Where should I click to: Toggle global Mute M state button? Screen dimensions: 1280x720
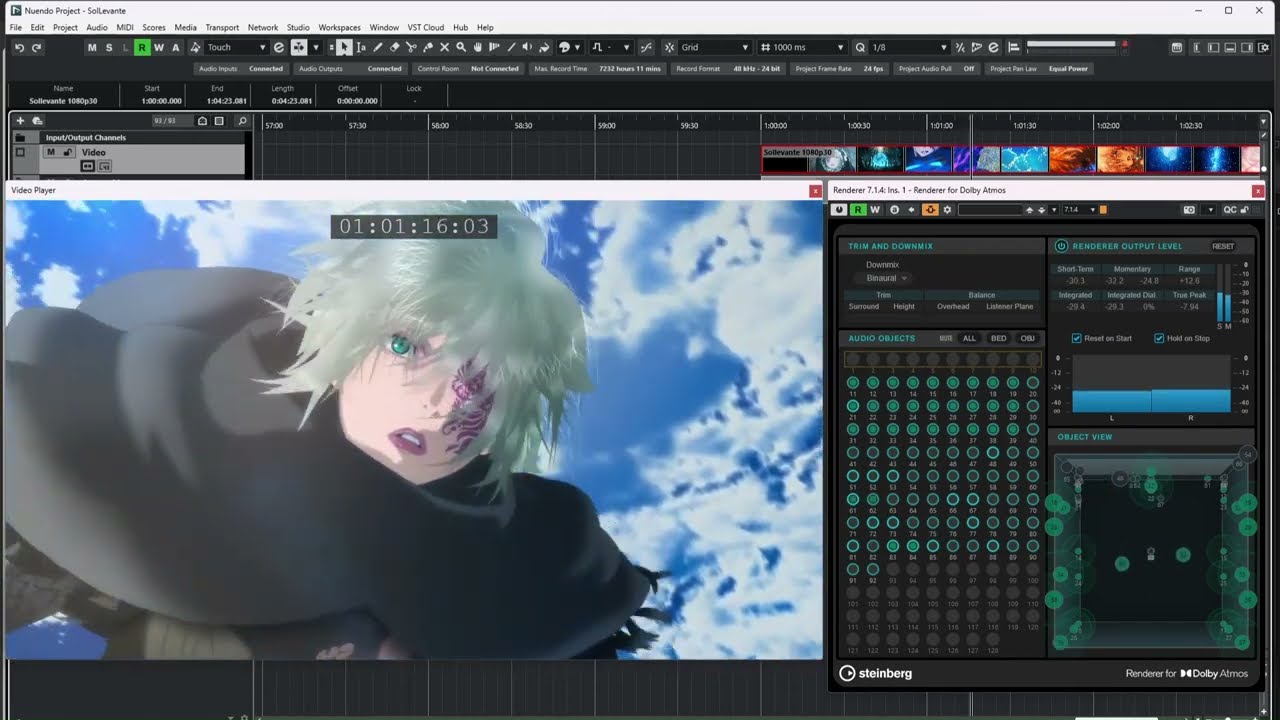click(92, 47)
